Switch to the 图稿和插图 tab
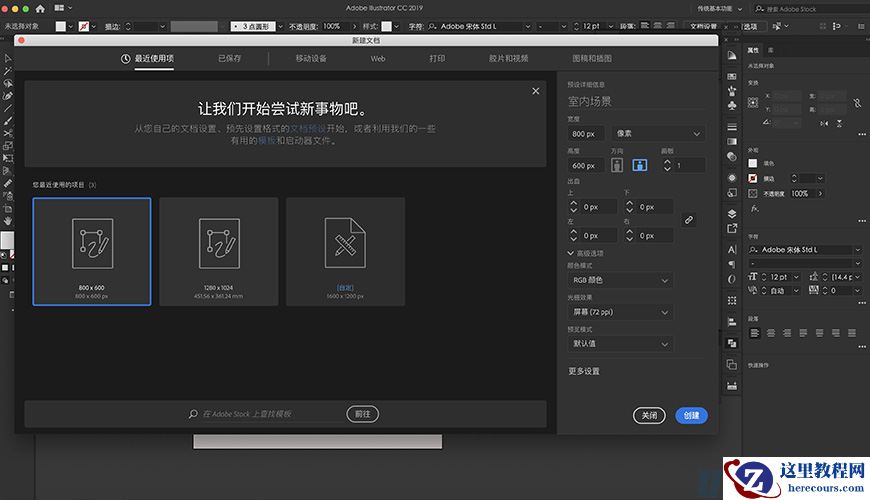Viewport: 870px width, 500px height. click(592, 58)
